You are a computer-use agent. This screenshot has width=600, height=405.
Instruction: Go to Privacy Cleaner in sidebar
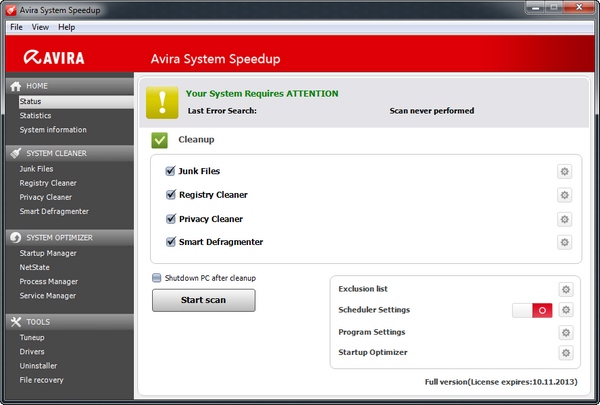[46, 197]
